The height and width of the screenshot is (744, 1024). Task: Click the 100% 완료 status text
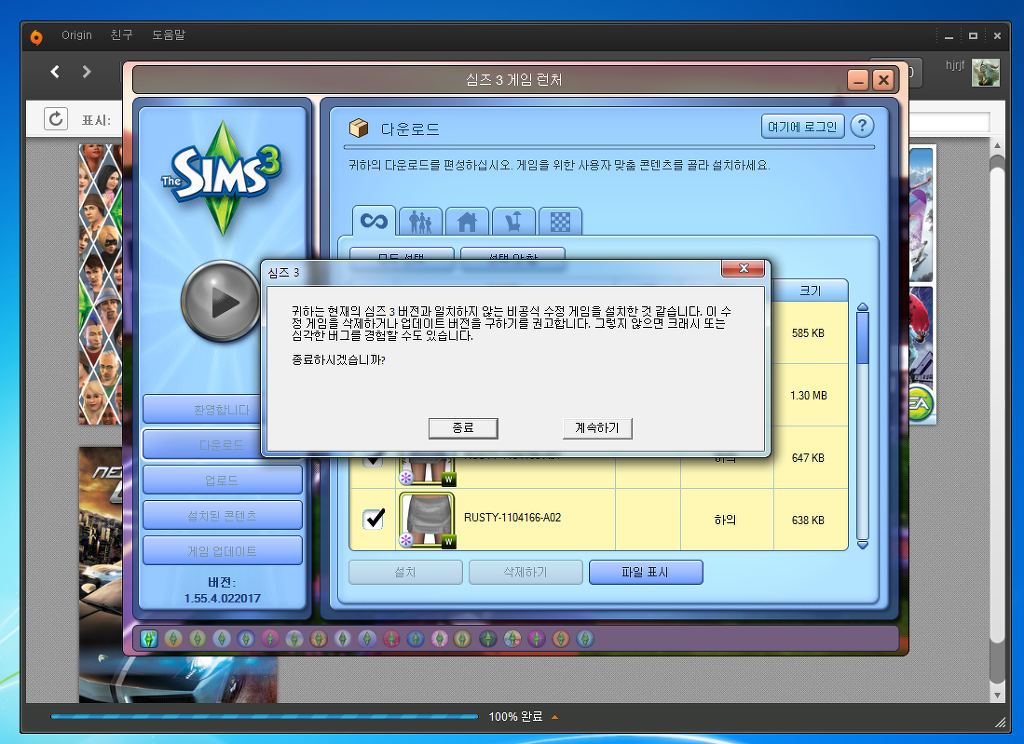tap(515, 717)
